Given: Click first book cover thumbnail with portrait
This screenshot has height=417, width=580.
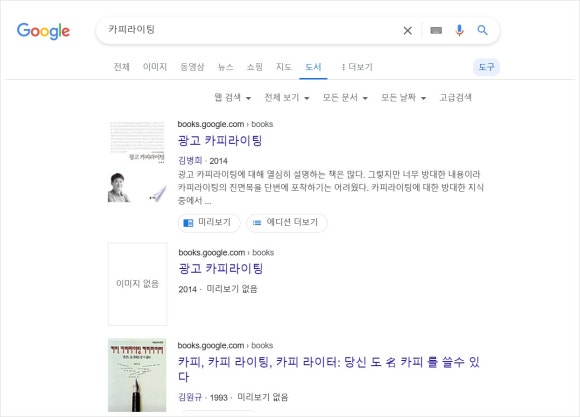Looking at the screenshot, I should [137, 162].
